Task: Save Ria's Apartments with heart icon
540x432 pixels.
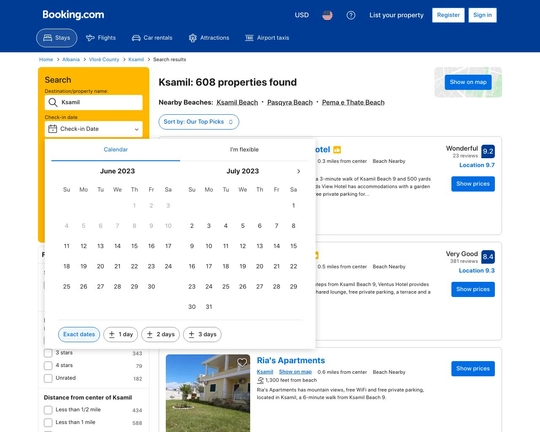Action: 242,362
